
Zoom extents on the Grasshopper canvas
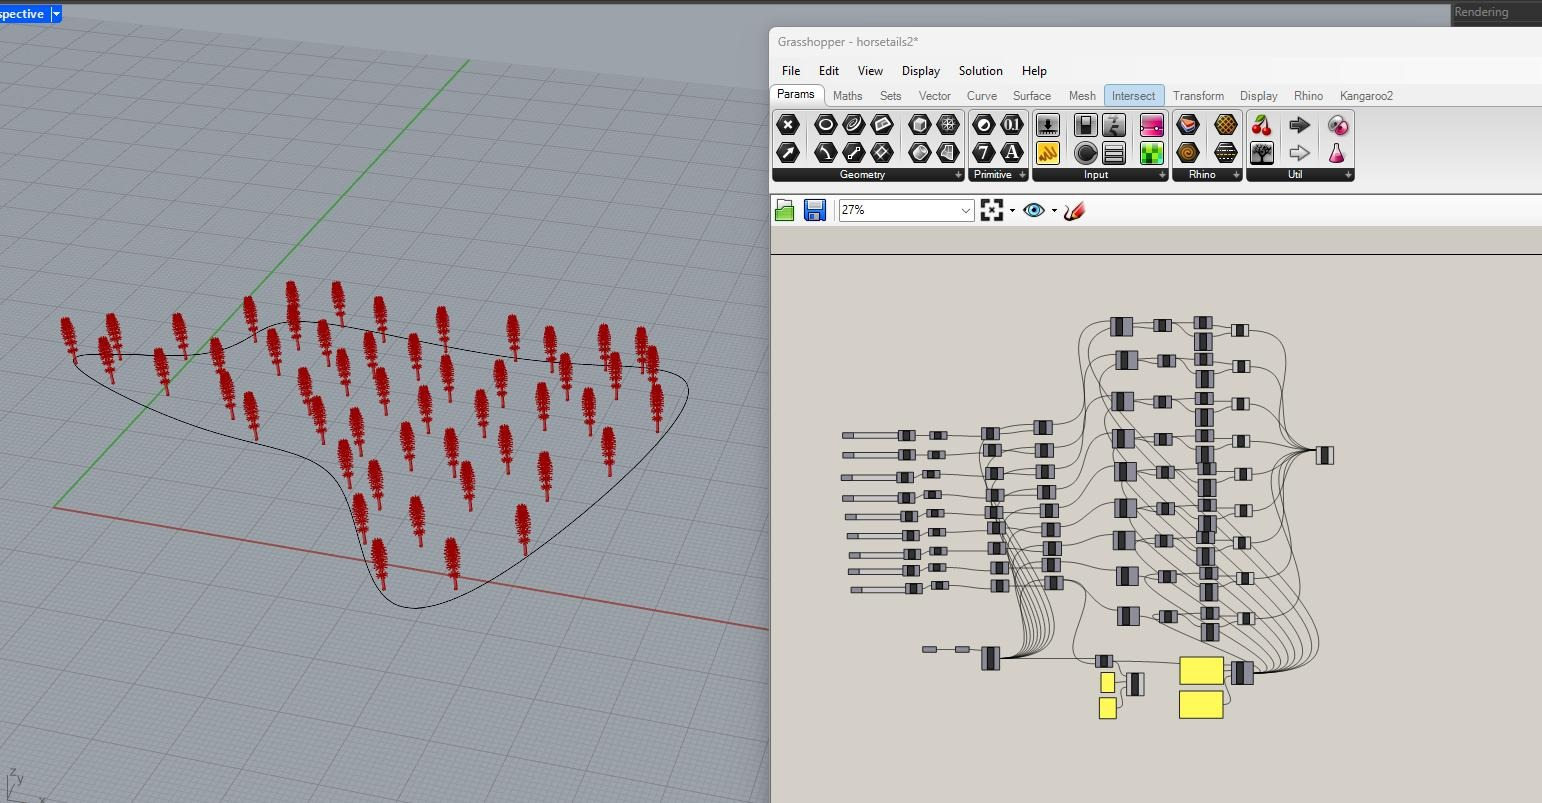click(x=992, y=210)
